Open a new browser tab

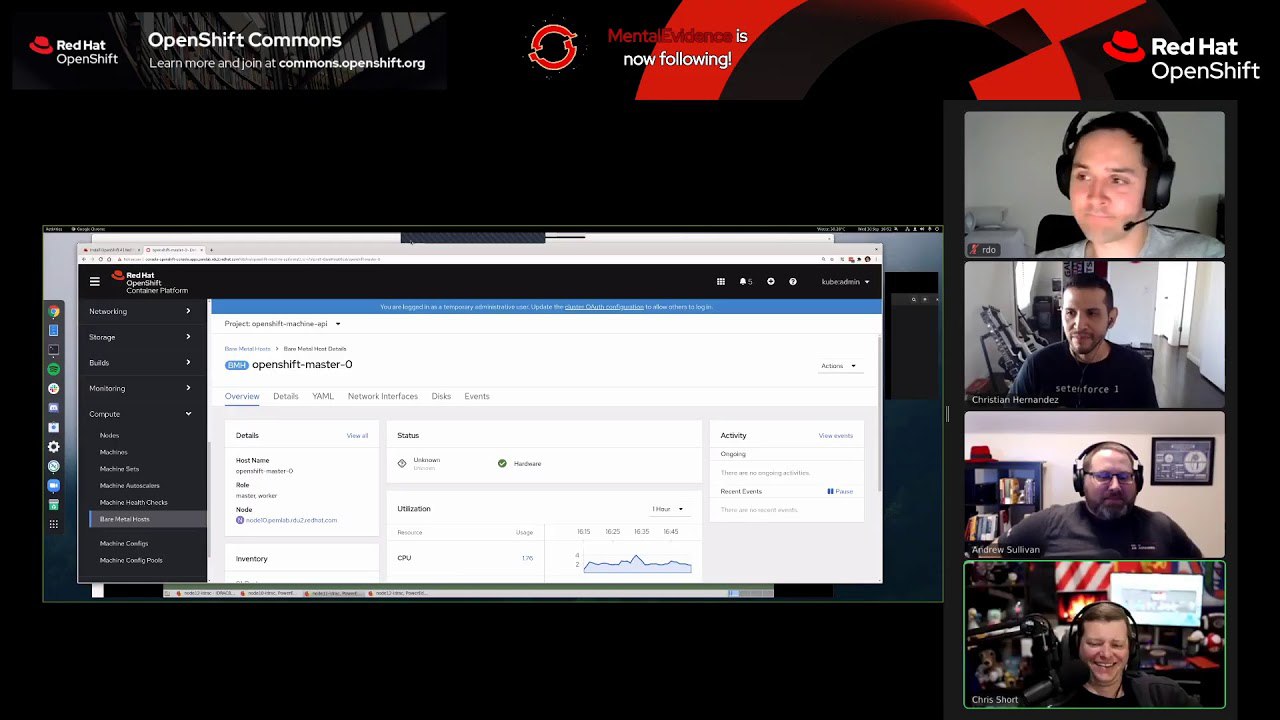point(211,249)
